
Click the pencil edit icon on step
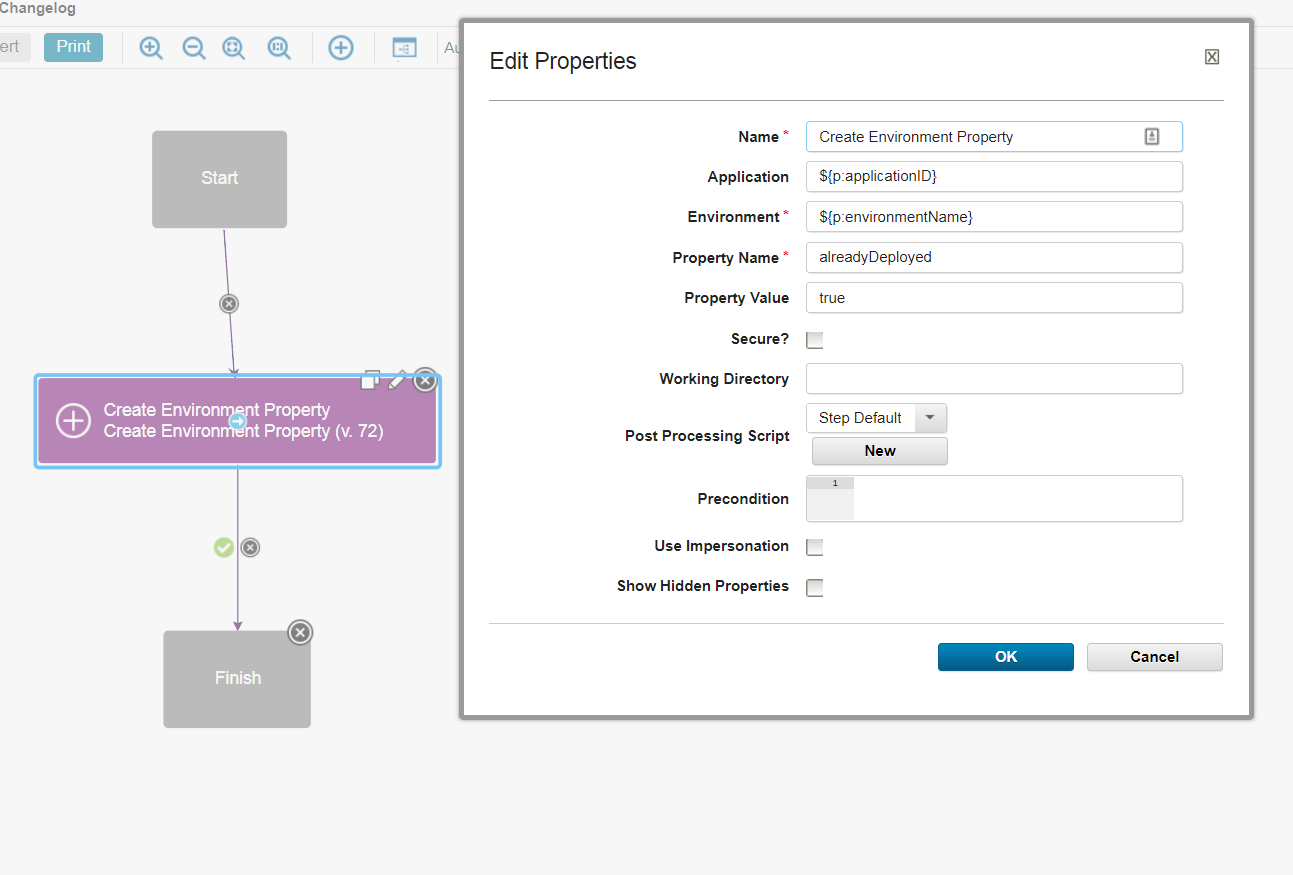(x=397, y=380)
